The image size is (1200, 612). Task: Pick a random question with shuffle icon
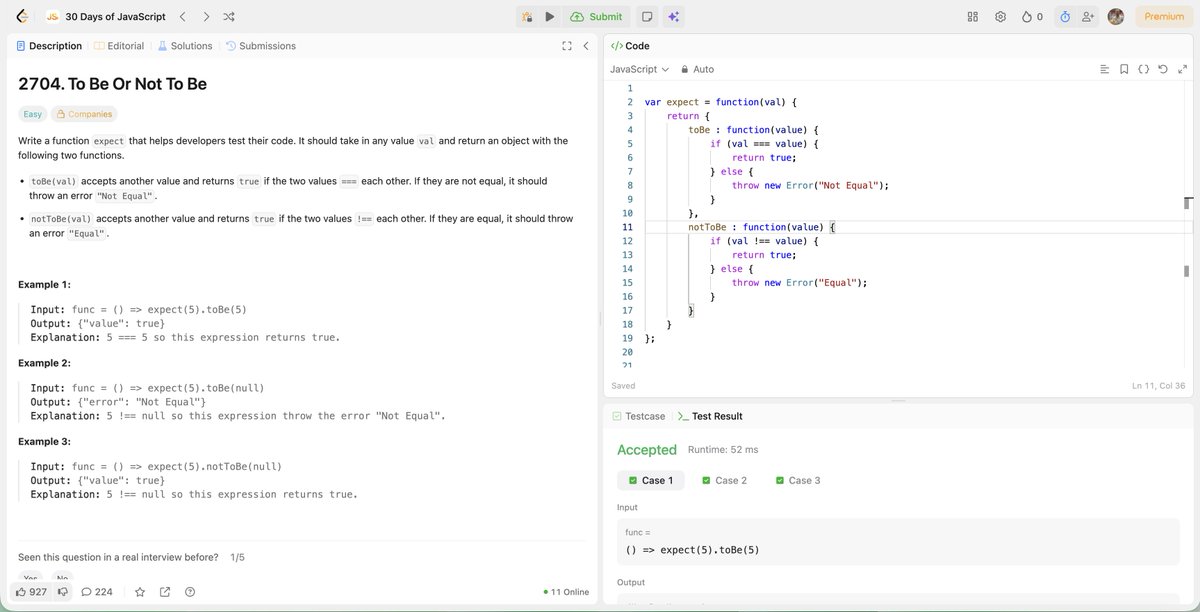click(229, 16)
